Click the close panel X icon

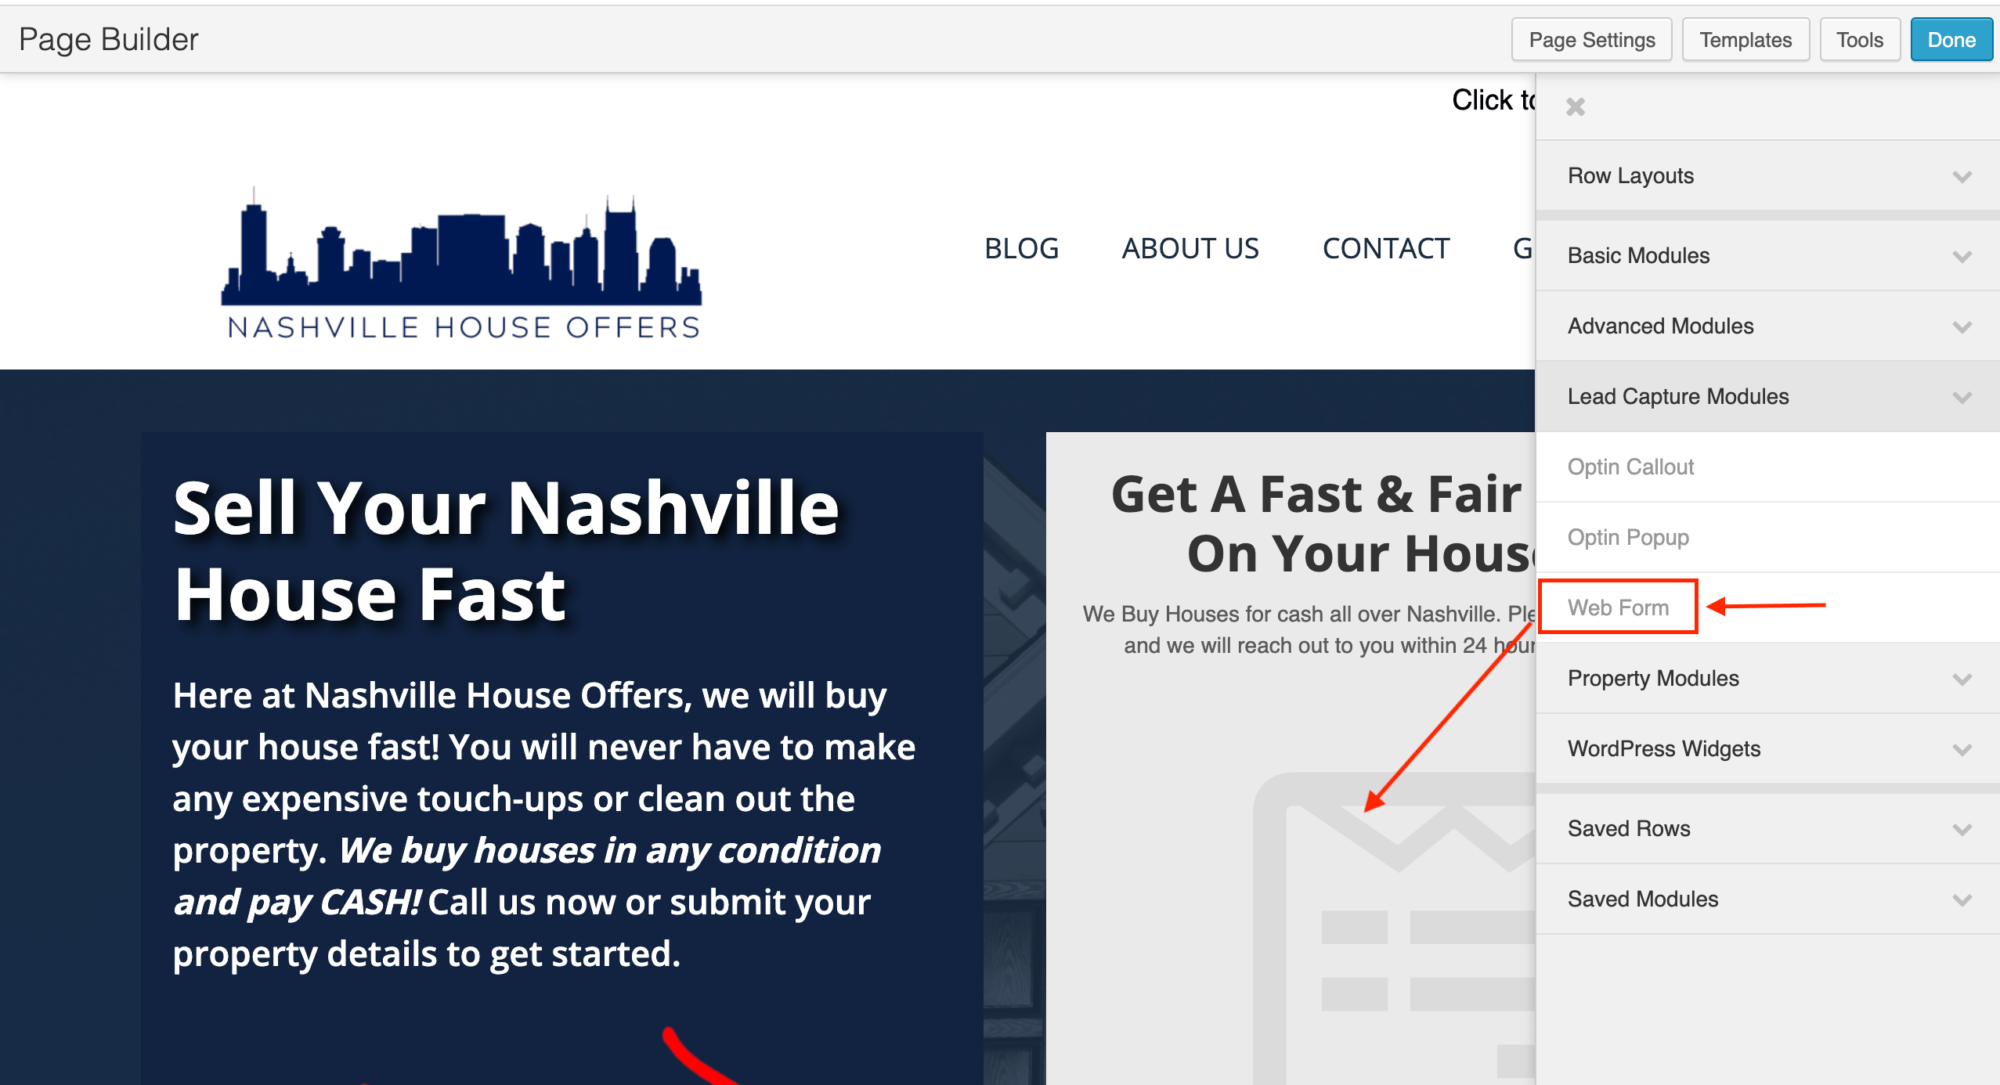[x=1576, y=107]
